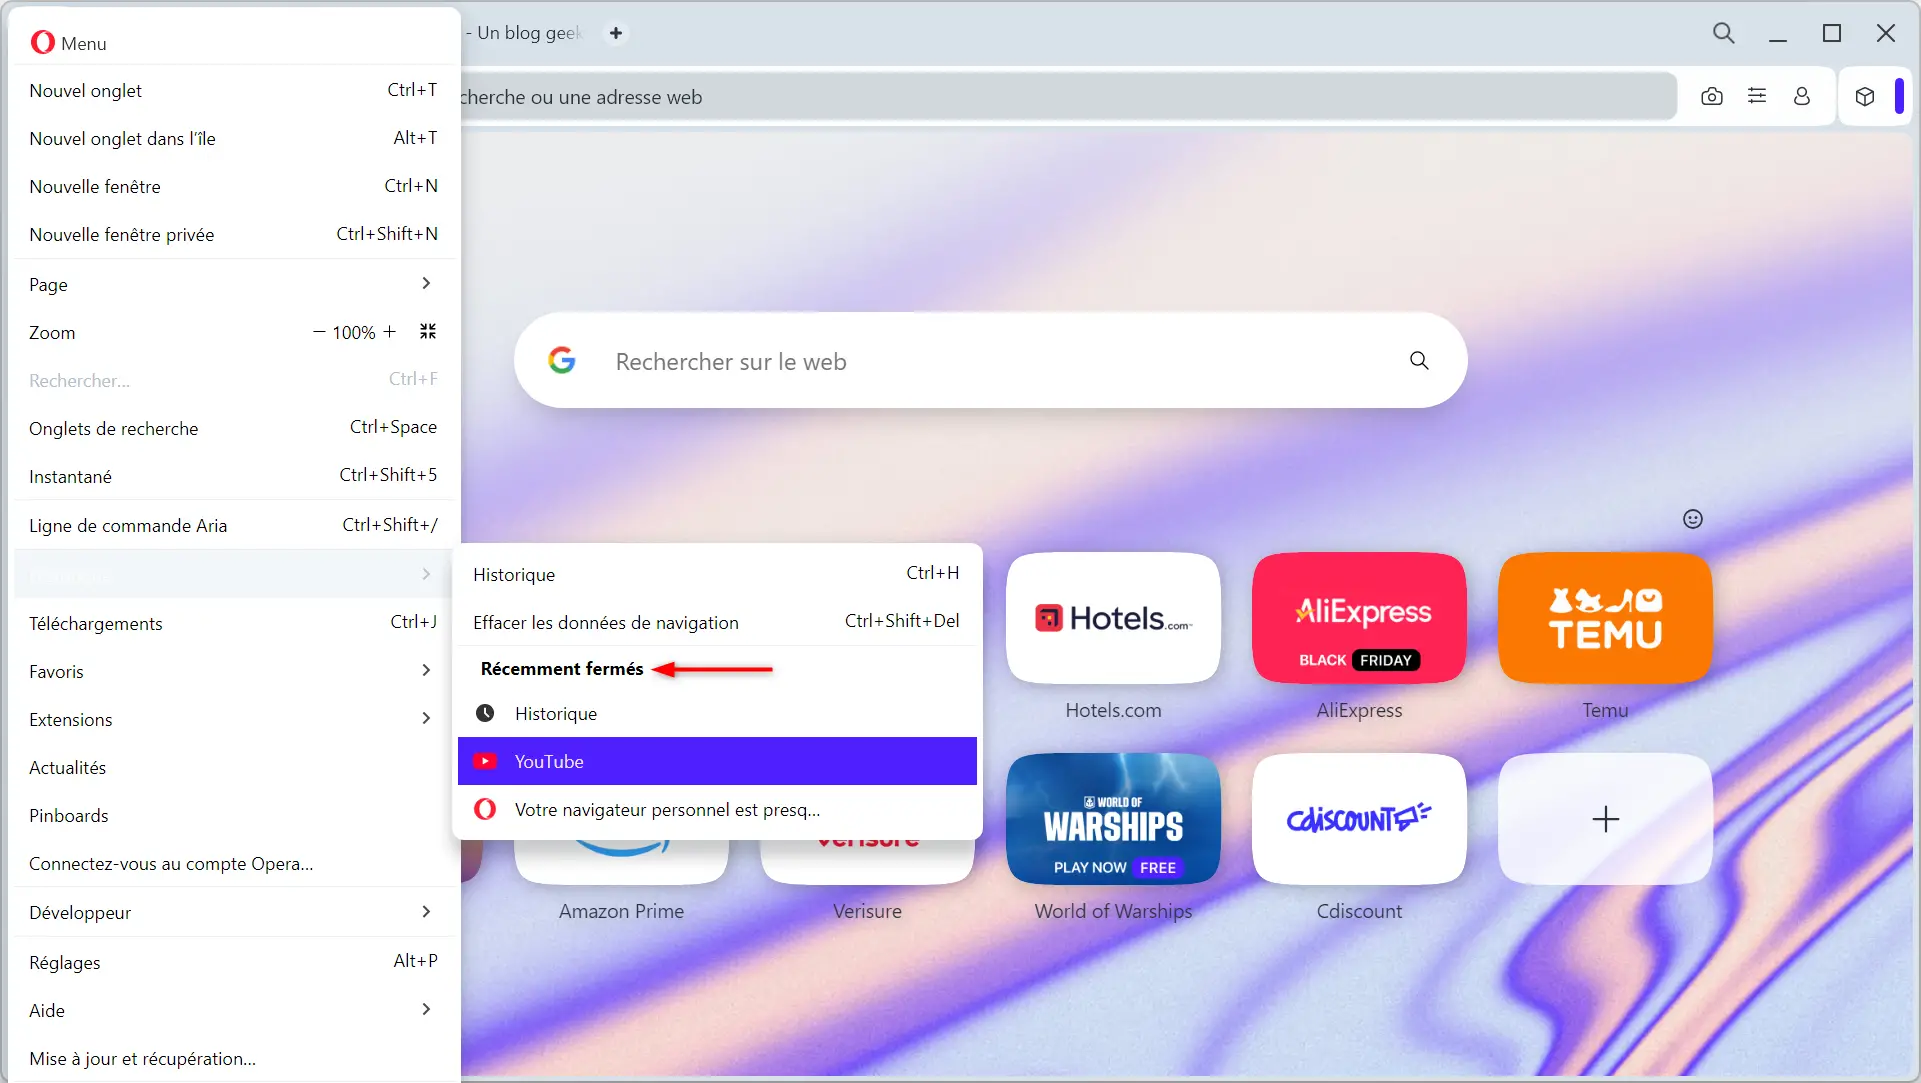Click the highlighted Historique row arrow

click(426, 574)
